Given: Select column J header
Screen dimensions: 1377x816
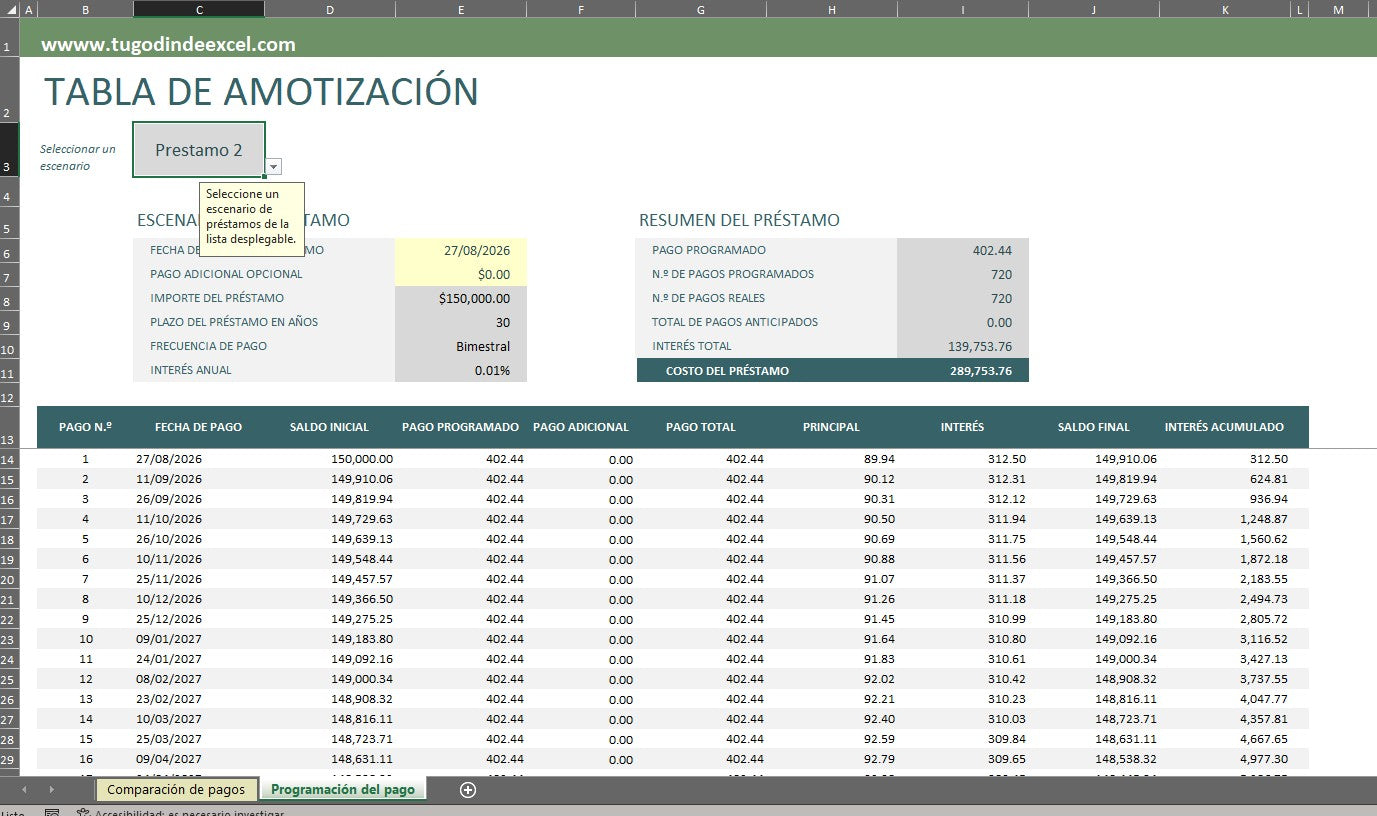Looking at the screenshot, I should click(x=1094, y=9).
